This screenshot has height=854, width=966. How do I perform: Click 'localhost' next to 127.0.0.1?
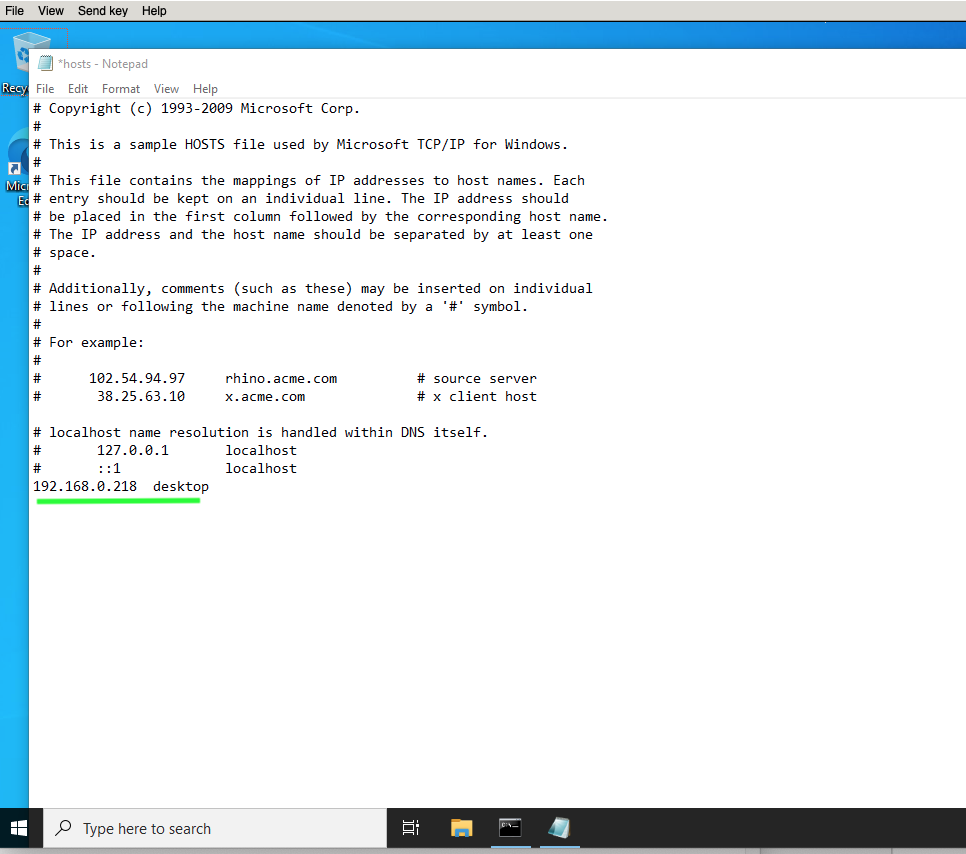coord(261,450)
